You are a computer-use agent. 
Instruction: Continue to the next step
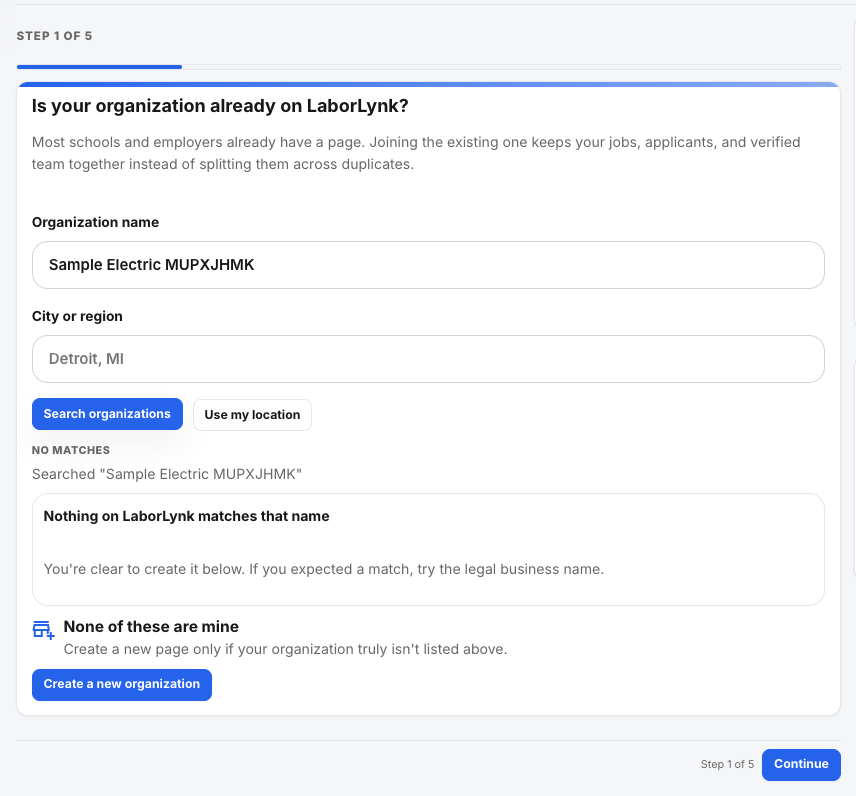(x=801, y=764)
